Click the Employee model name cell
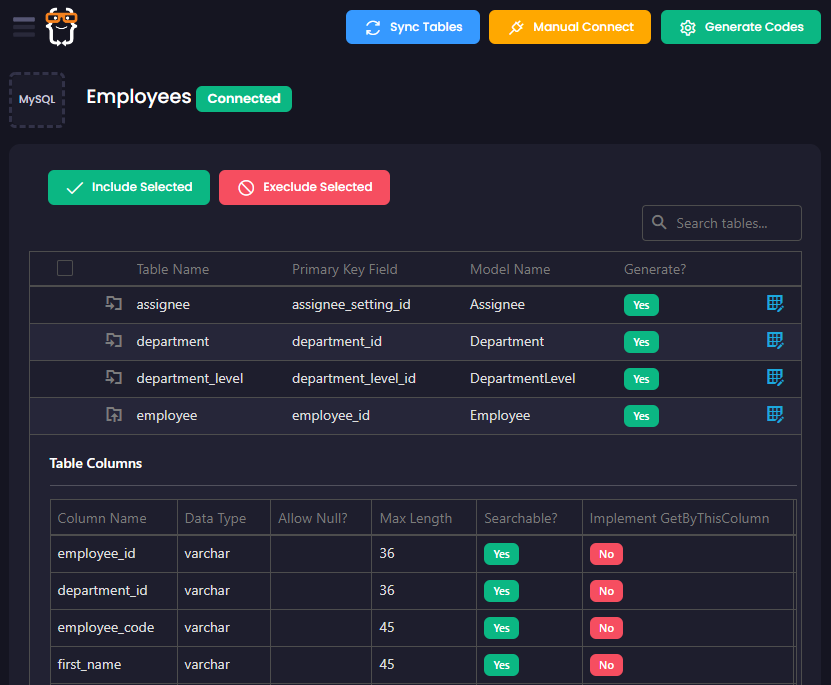831x685 pixels. pyautogui.click(x=500, y=415)
